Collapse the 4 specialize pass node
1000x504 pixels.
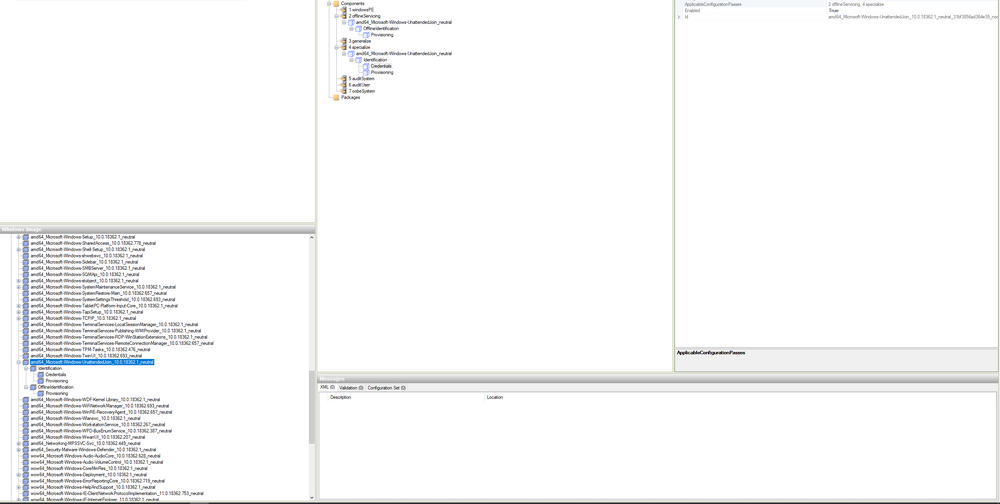click(x=337, y=47)
